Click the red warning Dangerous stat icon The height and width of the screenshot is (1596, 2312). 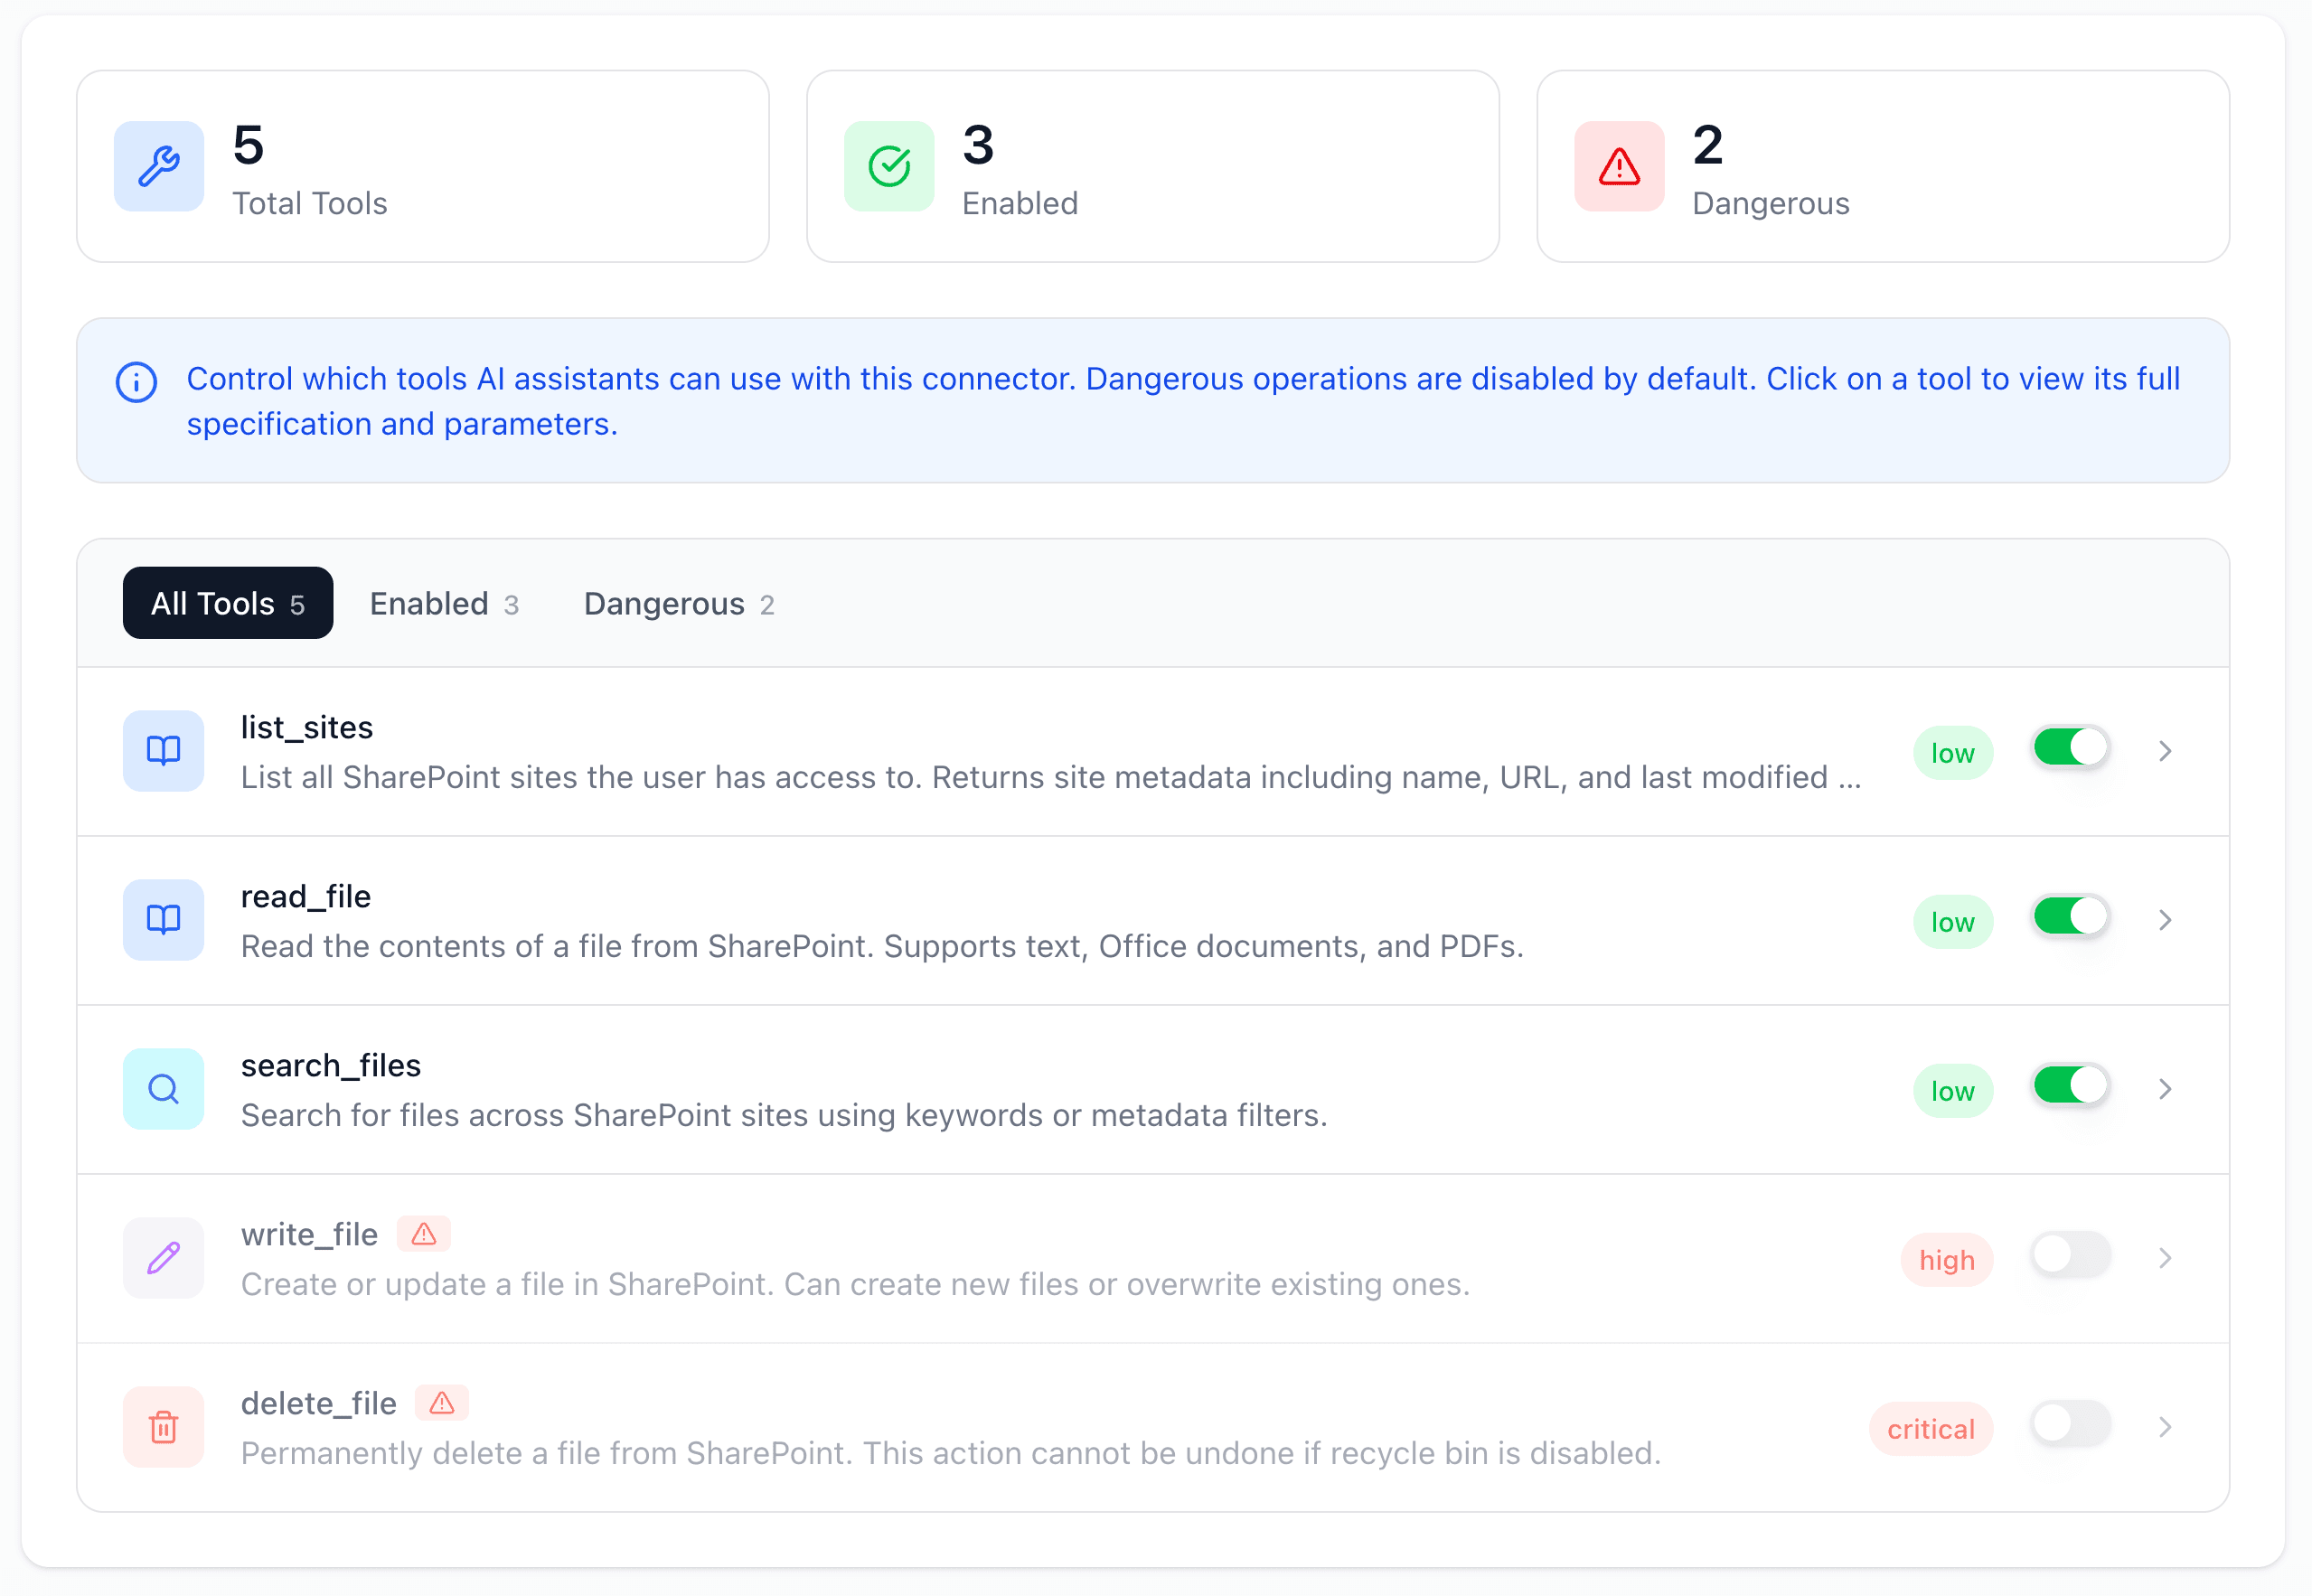pos(1618,167)
